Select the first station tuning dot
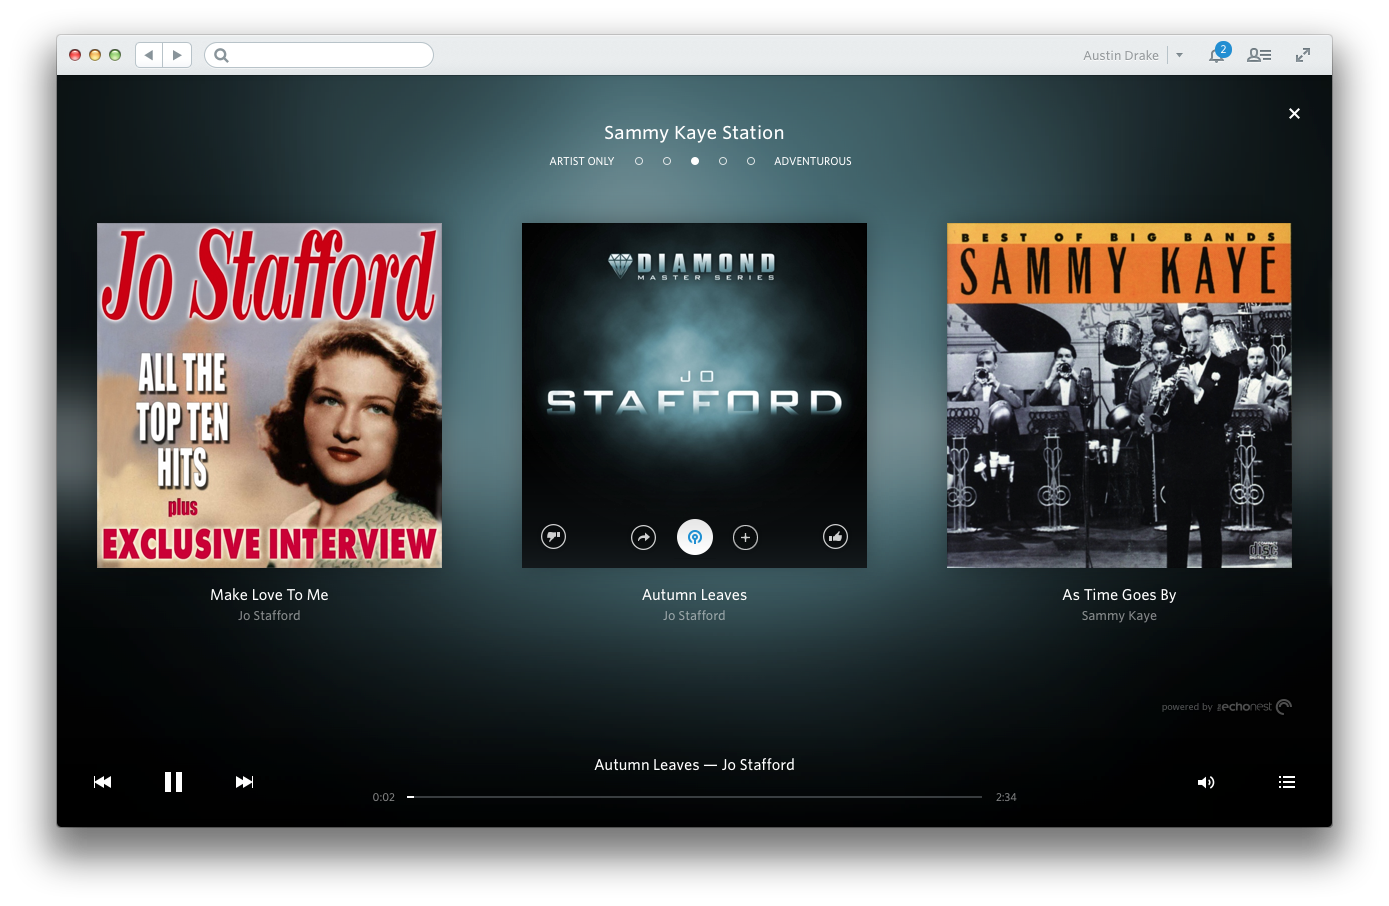The image size is (1389, 906). (639, 161)
